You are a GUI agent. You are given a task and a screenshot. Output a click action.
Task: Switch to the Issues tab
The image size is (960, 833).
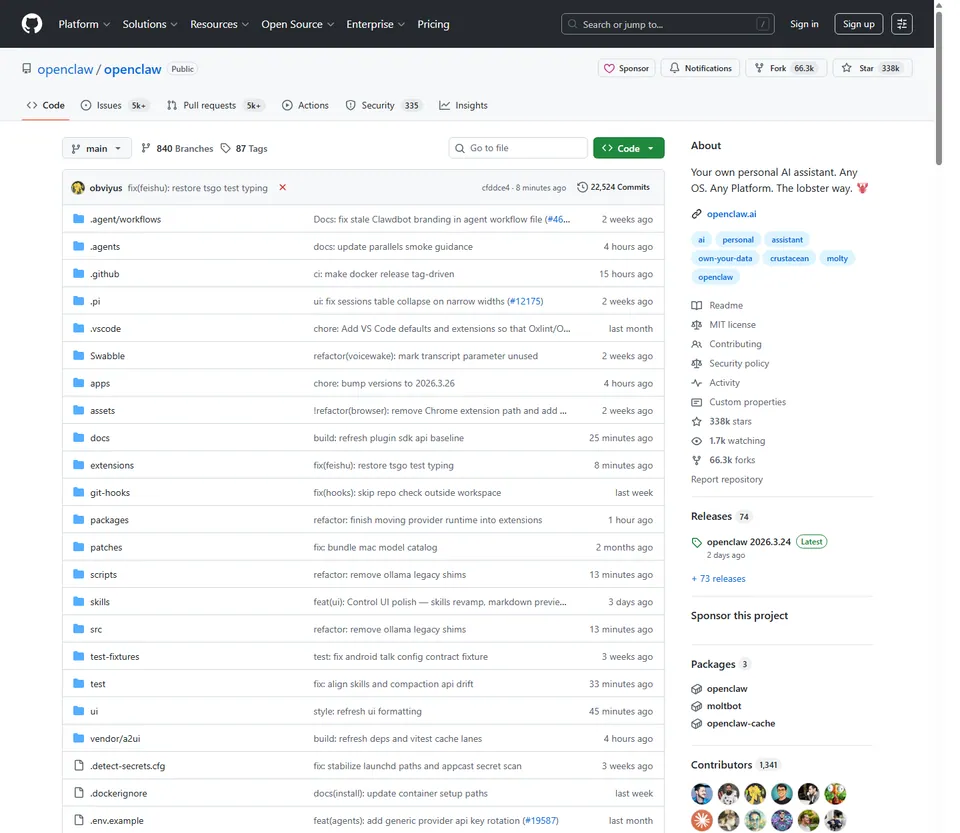[x=114, y=105]
